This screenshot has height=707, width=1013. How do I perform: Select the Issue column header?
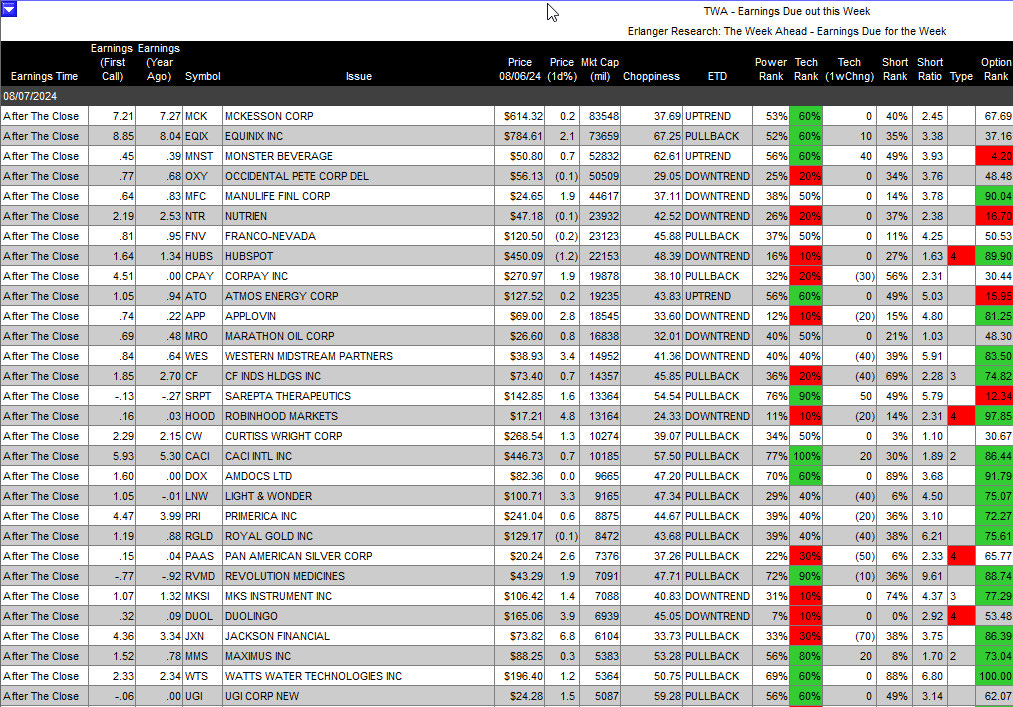point(359,76)
